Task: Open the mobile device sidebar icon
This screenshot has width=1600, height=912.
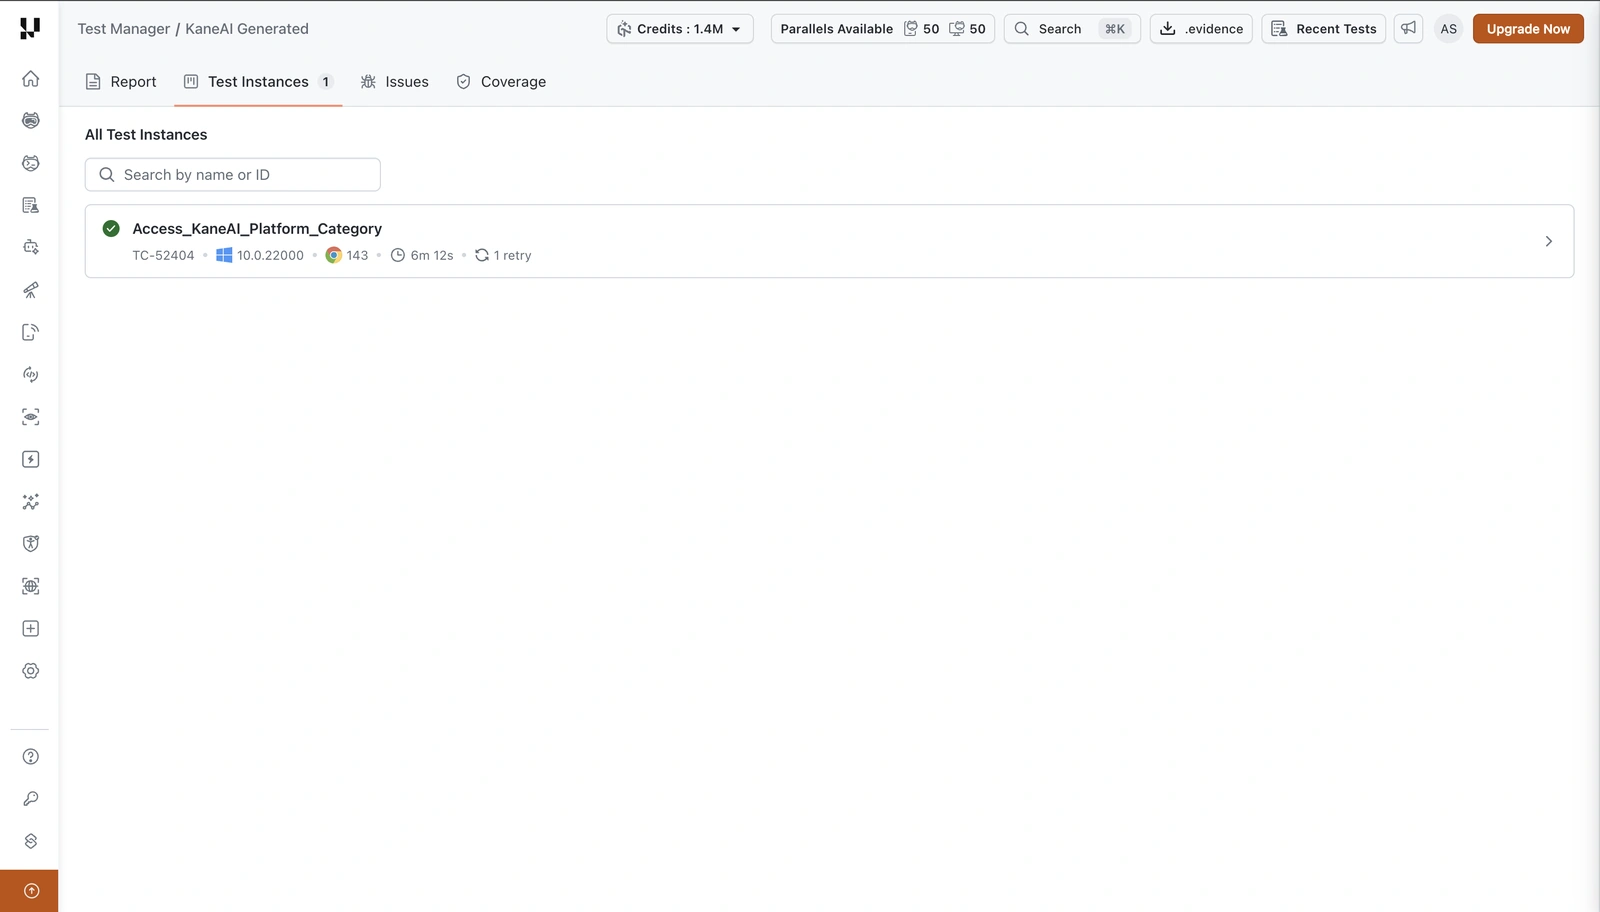Action: pyautogui.click(x=31, y=332)
